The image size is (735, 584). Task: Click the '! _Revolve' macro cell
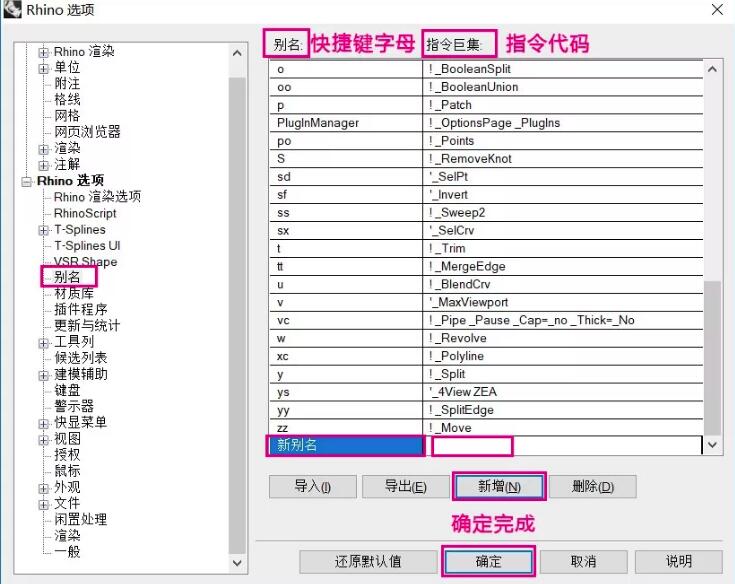(x=563, y=338)
